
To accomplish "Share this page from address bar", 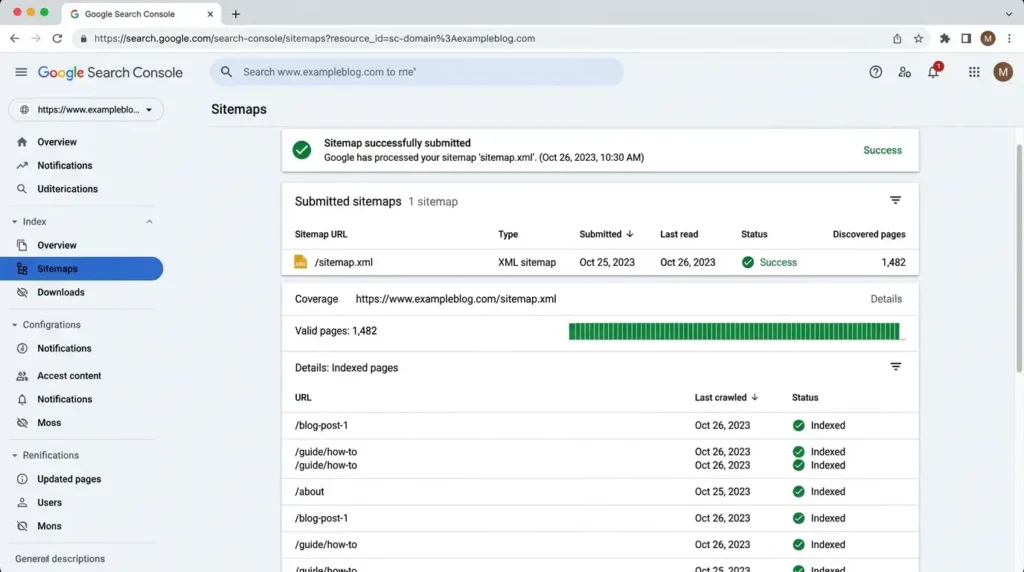I will pos(897,39).
